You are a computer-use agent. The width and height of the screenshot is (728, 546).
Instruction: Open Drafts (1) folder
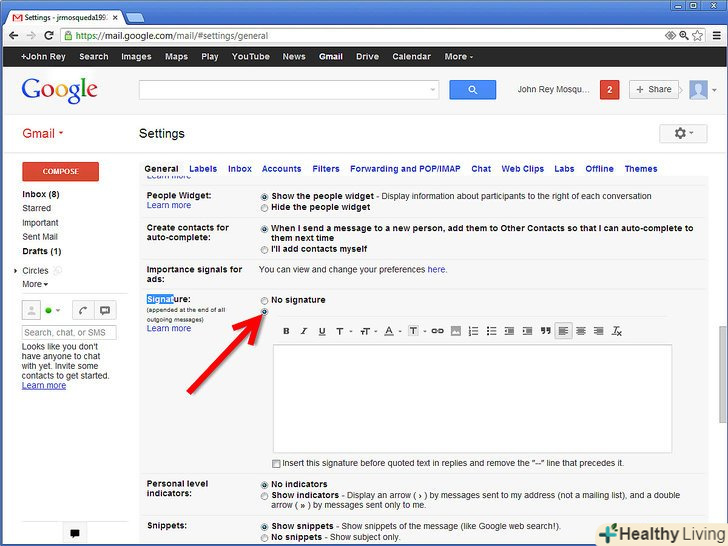(42, 251)
